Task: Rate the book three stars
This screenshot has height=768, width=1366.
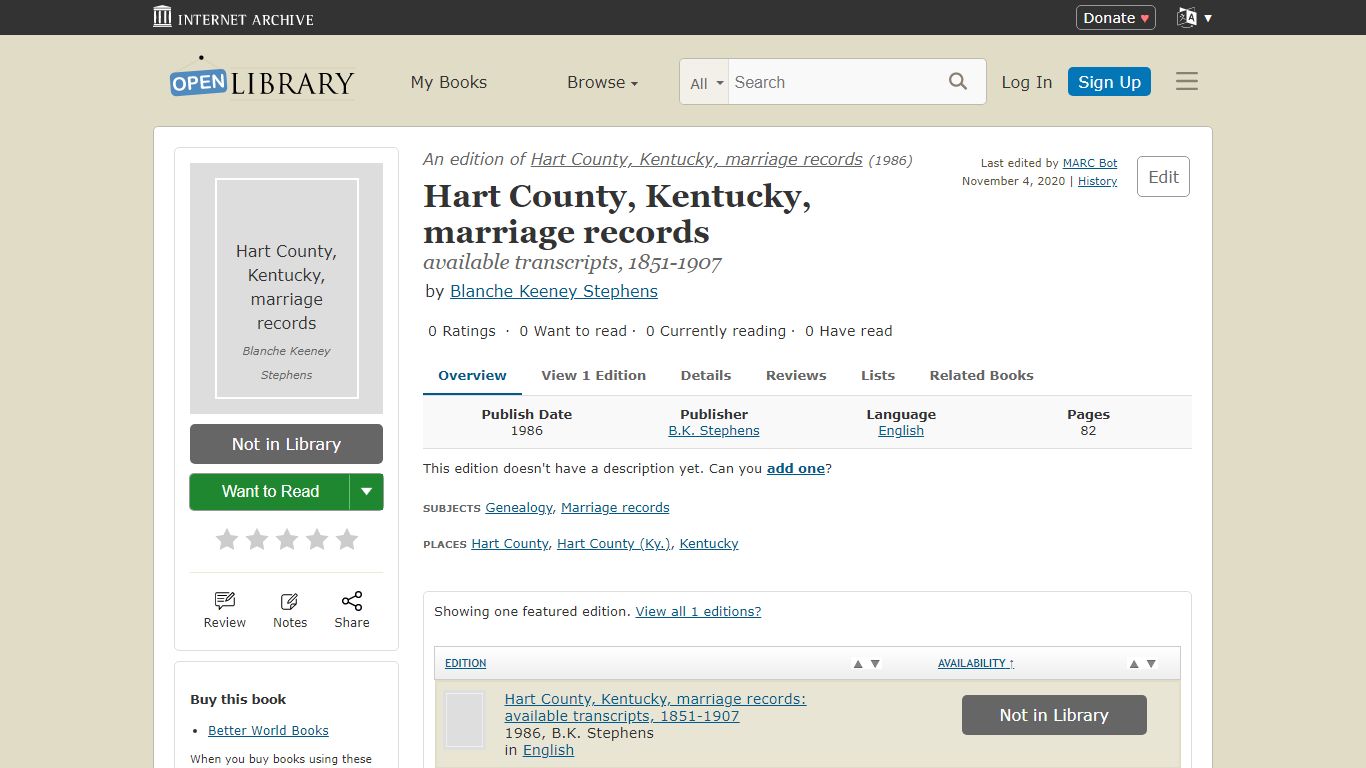Action: [287, 540]
